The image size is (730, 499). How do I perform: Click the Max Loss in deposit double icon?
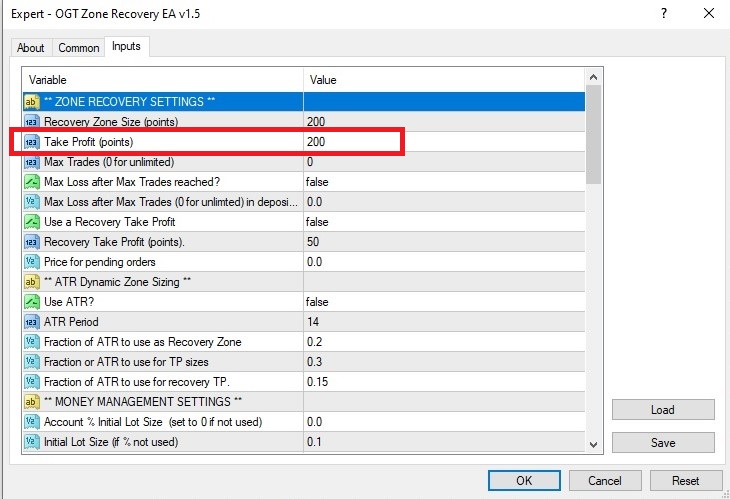[x=32, y=202]
